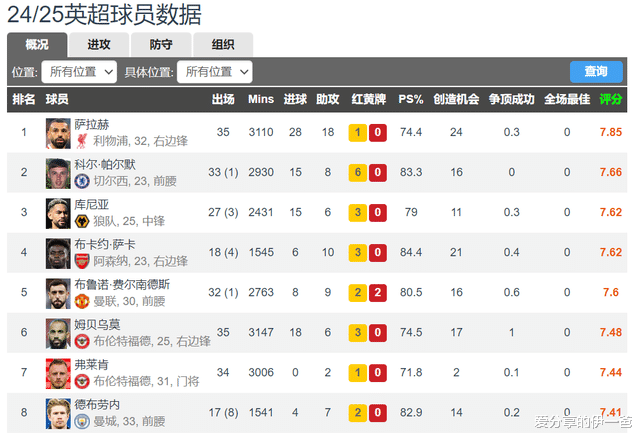Click the Manchester City crest icon
The image size is (640, 438).
tap(82, 421)
